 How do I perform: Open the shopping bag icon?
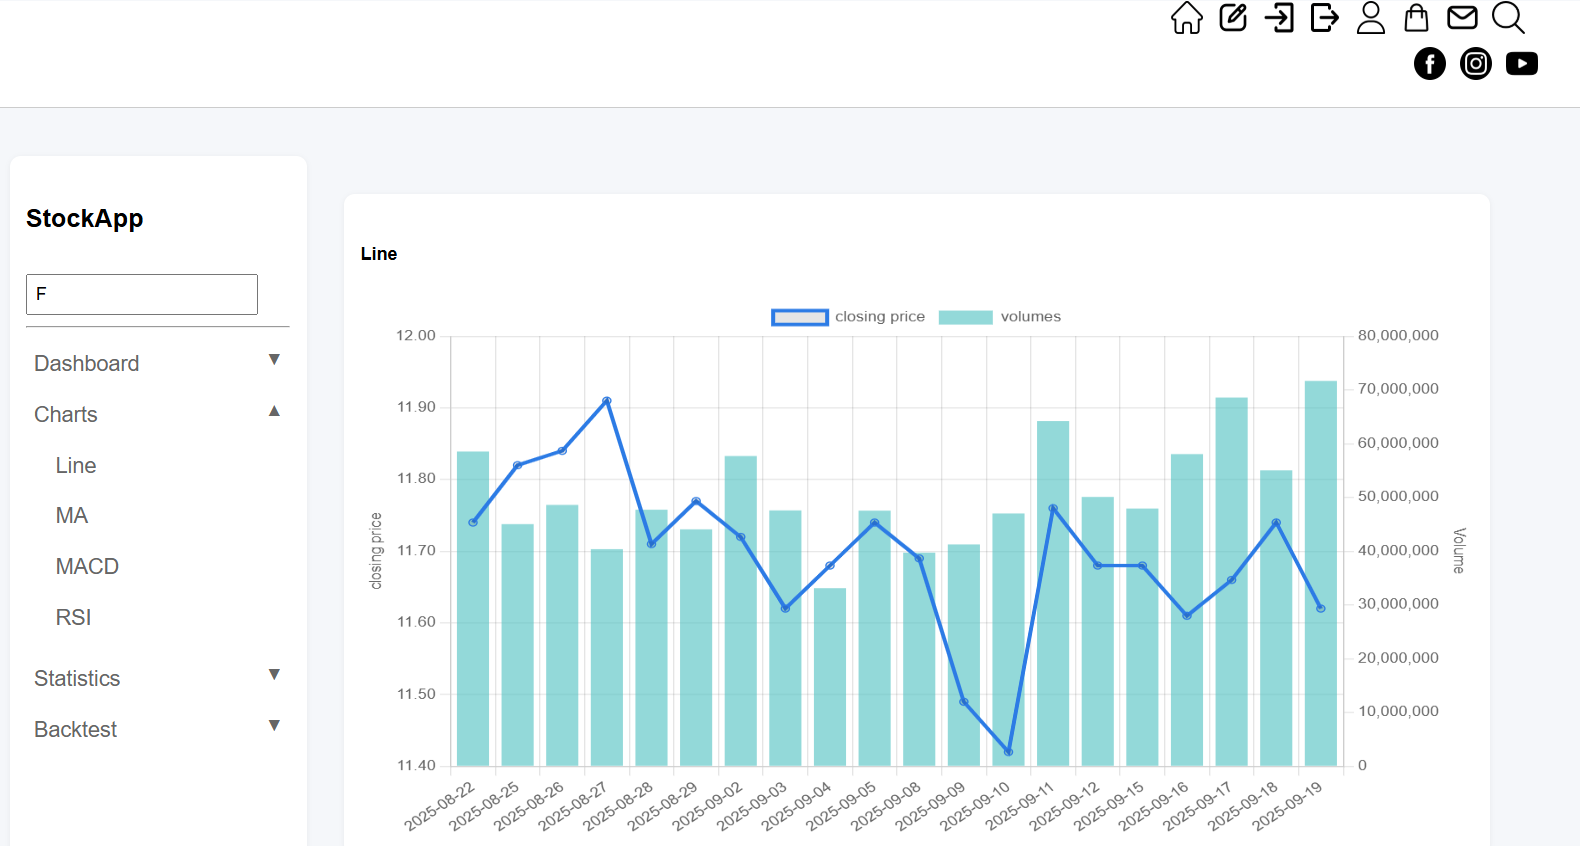coord(1416,18)
